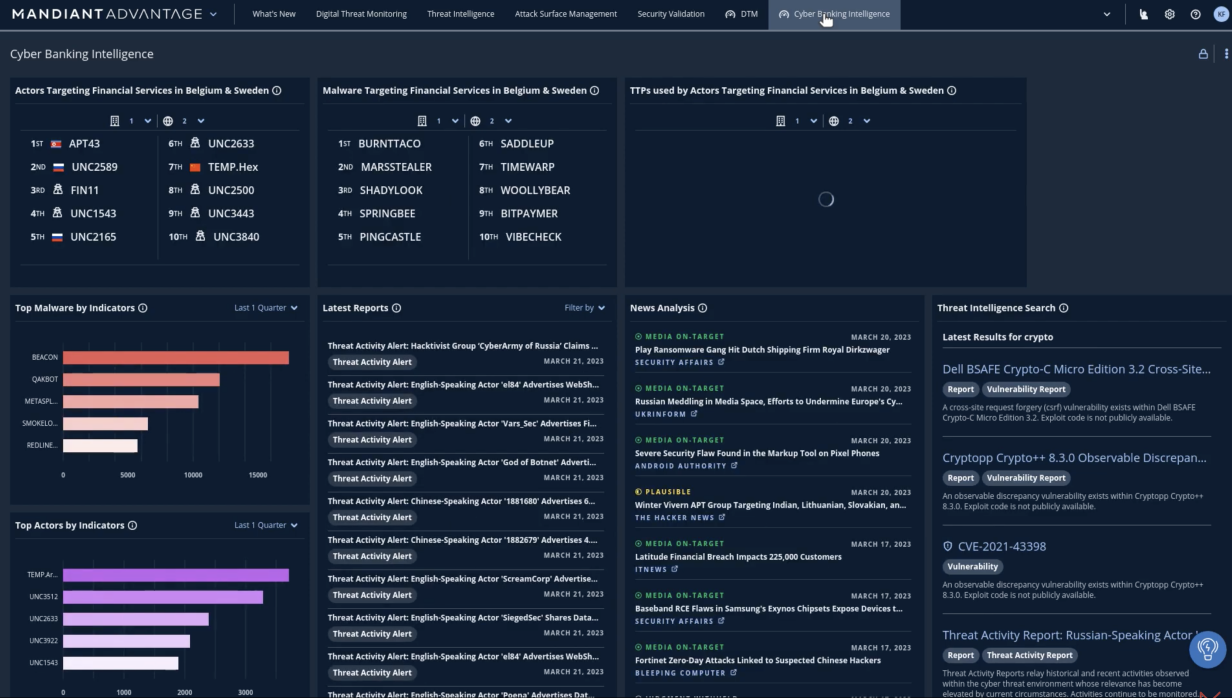Open external link icon next to SECURITY AFFAIRS first article
This screenshot has height=698, width=1232.
click(721, 362)
